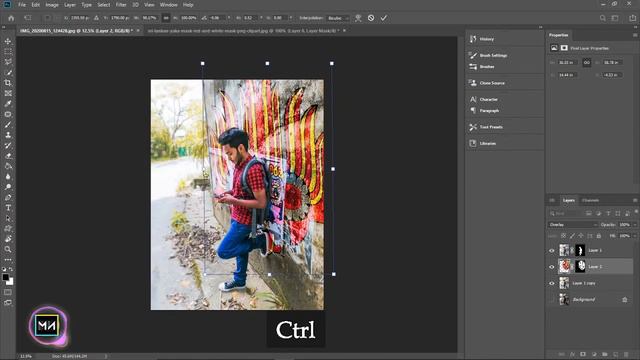Click the Background layer lock icon
Viewport: 640px width, 360px height.
pyautogui.click(x=624, y=300)
